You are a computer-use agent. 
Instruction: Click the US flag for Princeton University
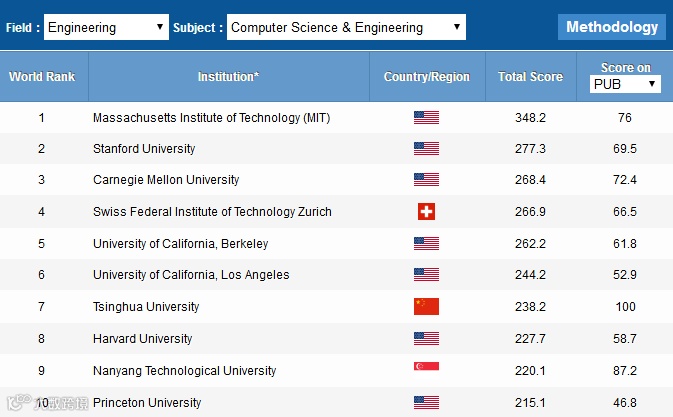click(x=426, y=403)
